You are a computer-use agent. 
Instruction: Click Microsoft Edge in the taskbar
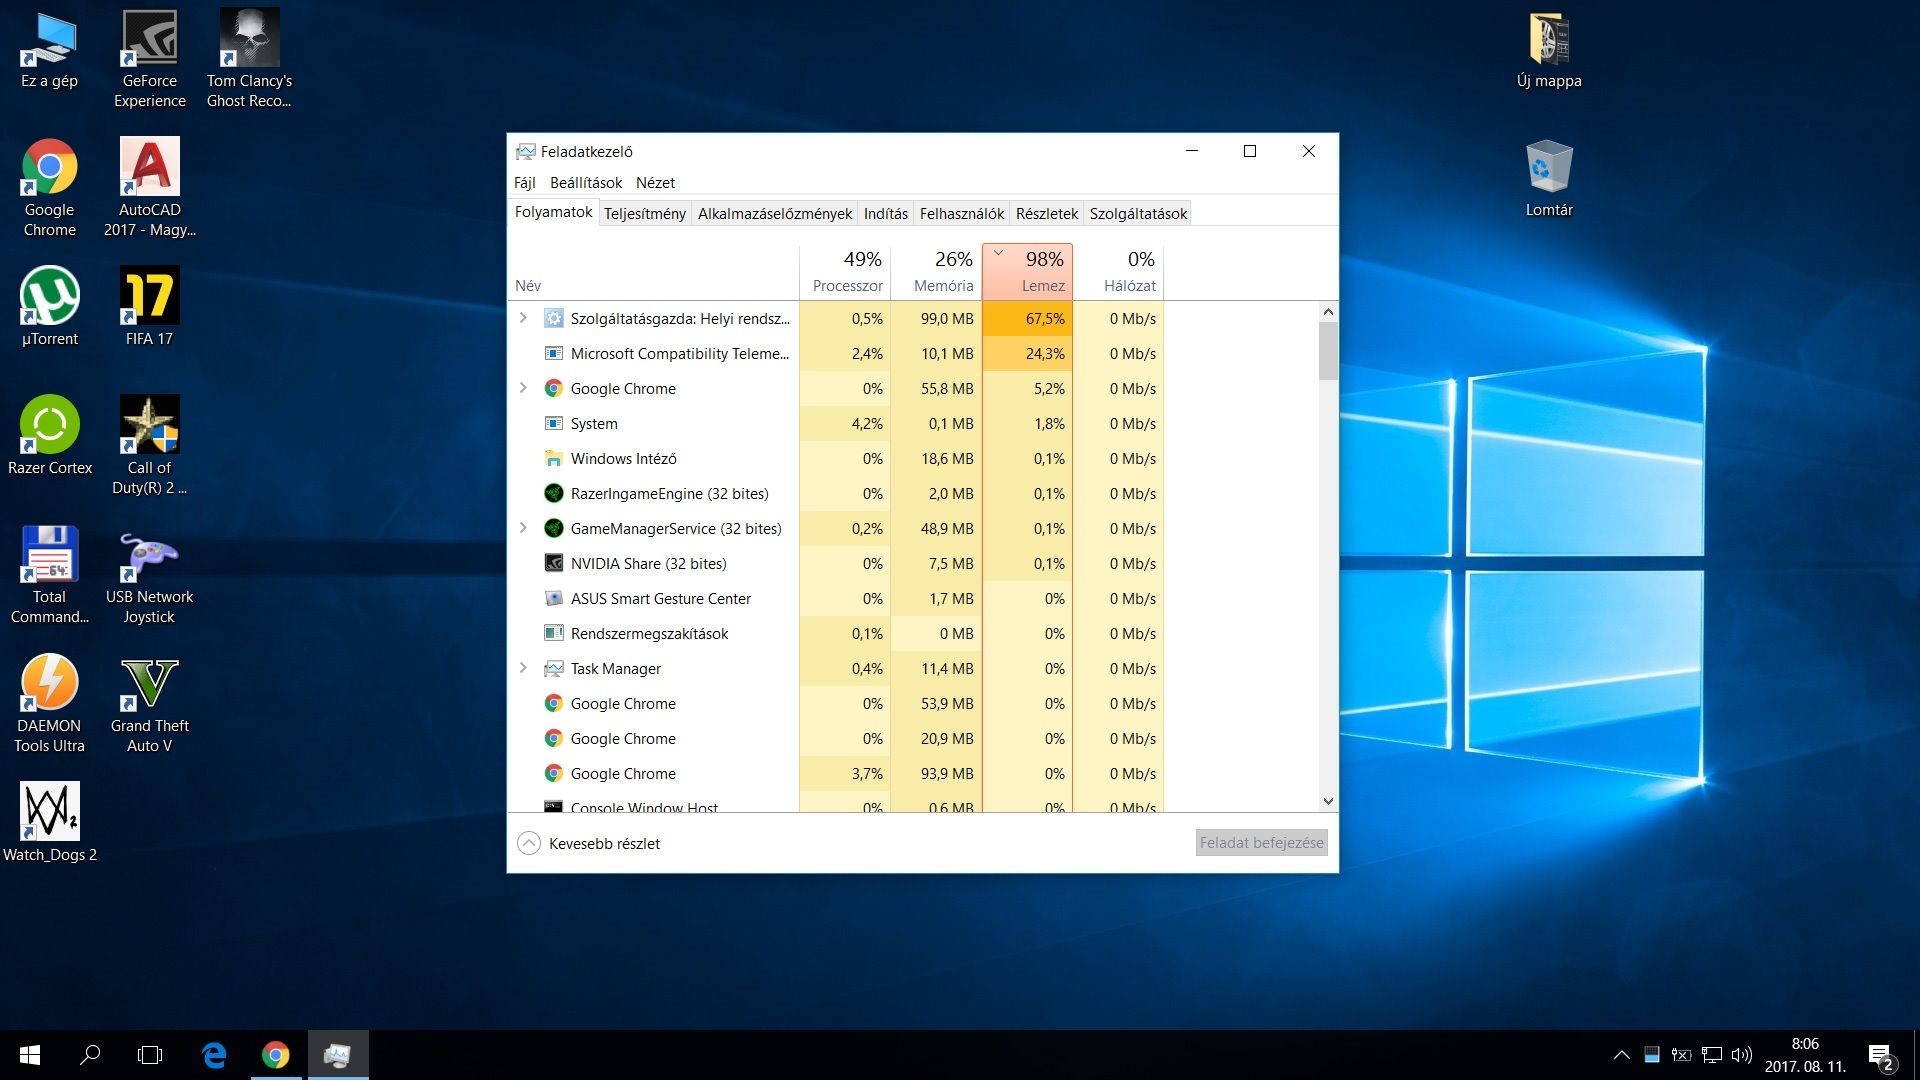pos(214,1055)
